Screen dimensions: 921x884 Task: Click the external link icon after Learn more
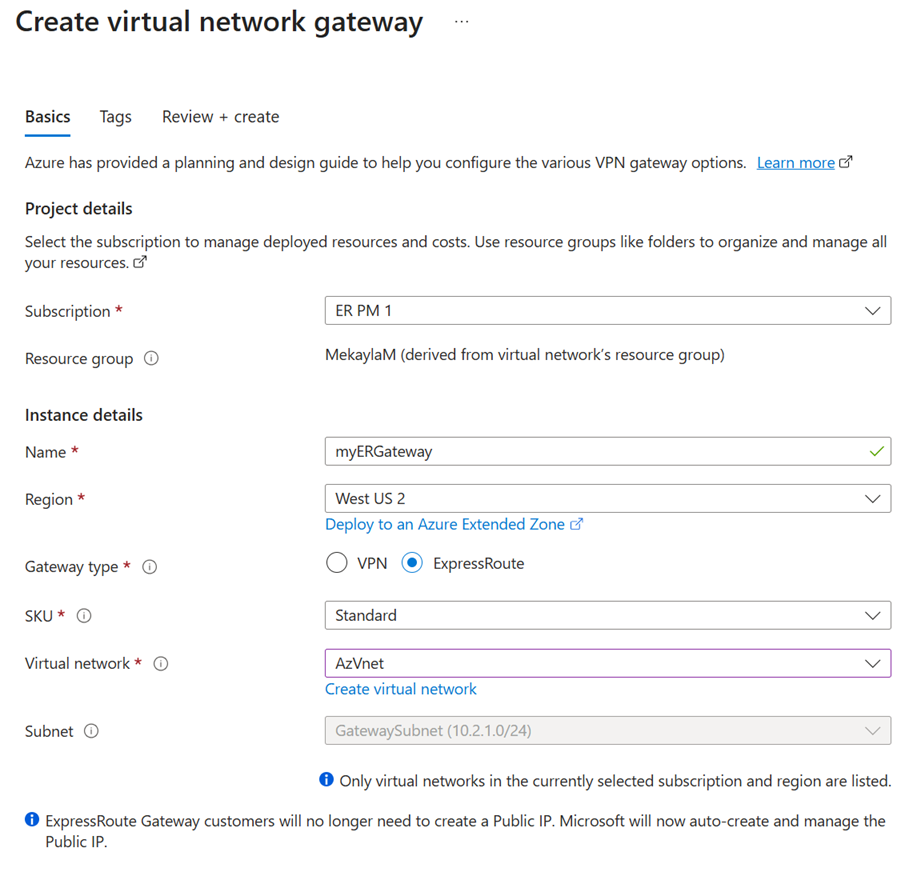pos(844,161)
